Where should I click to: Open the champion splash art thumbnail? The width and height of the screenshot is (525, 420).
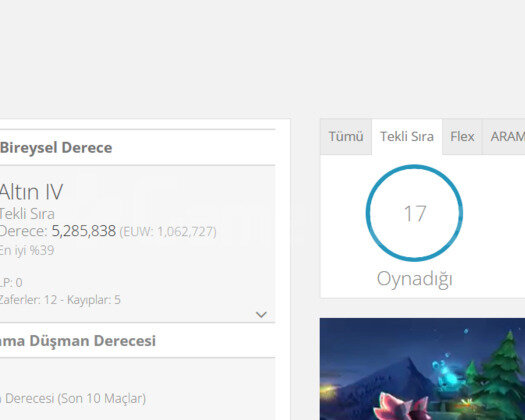(x=422, y=369)
